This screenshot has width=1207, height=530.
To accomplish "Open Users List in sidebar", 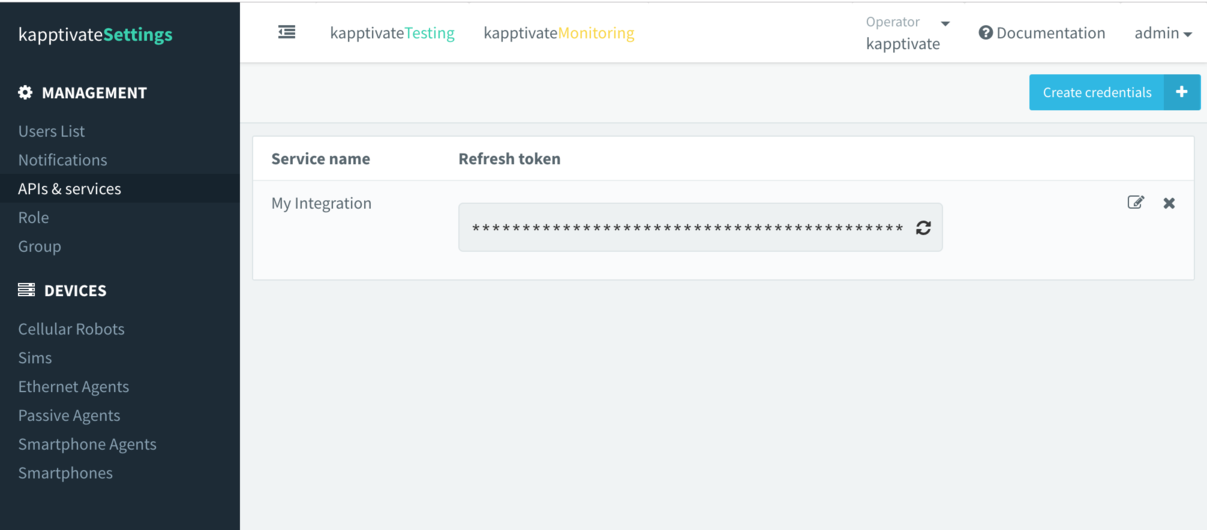I will (51, 131).
